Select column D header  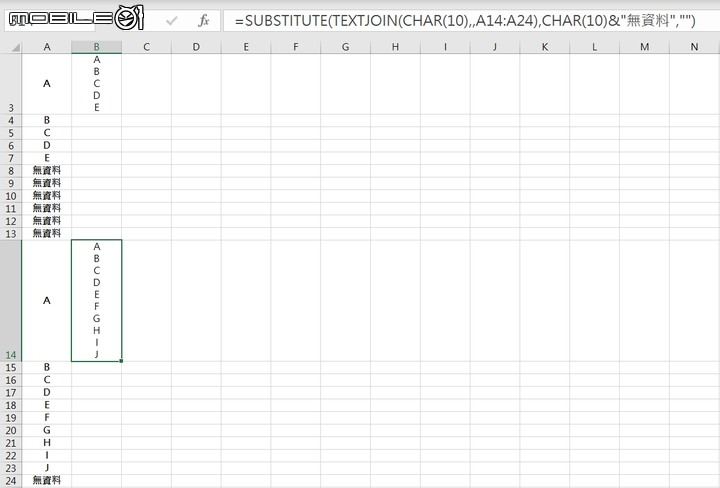point(196,47)
